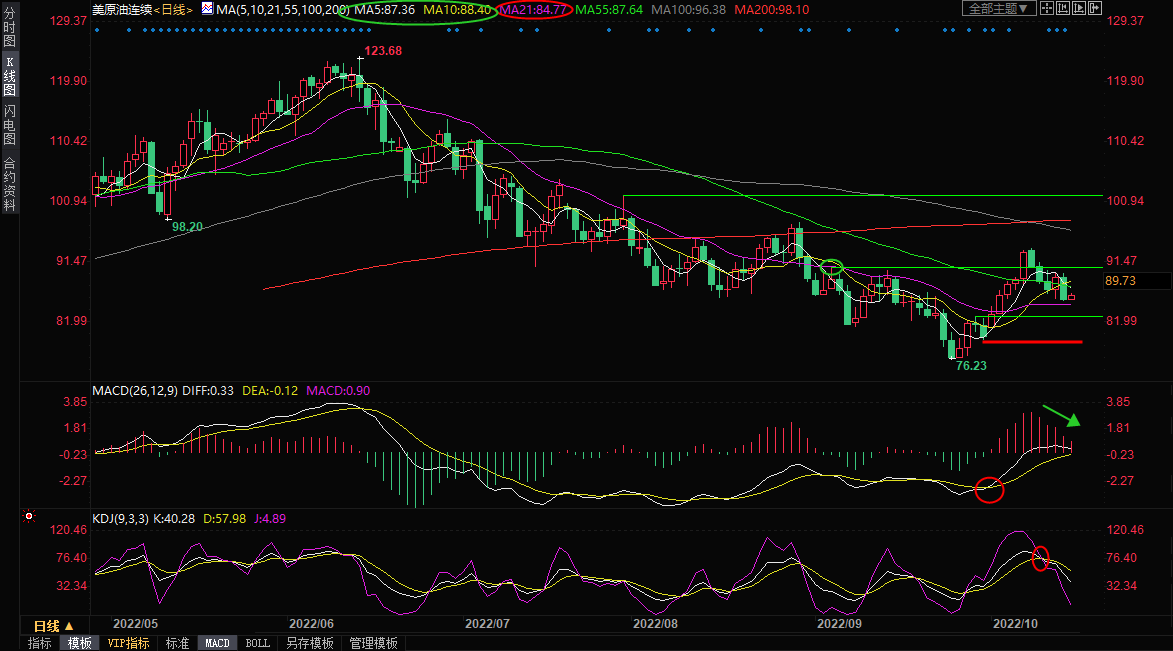Screen dimensions: 1173x651
Task: Click the 管理模板 button
Action: pyautogui.click(x=373, y=643)
